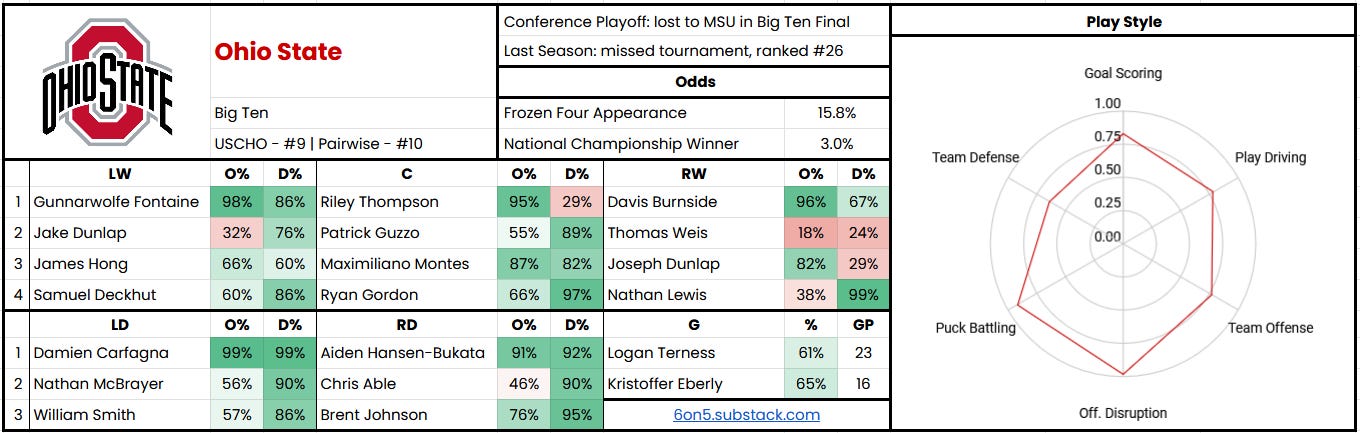Select Damien Carfagna in the LD column
1360x433 pixels.
[101, 353]
